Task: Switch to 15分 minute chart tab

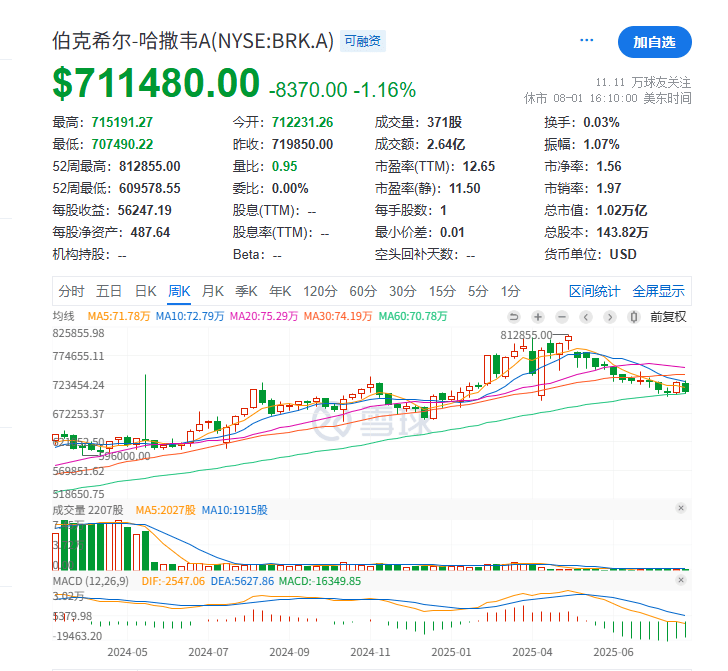Action: pyautogui.click(x=442, y=291)
